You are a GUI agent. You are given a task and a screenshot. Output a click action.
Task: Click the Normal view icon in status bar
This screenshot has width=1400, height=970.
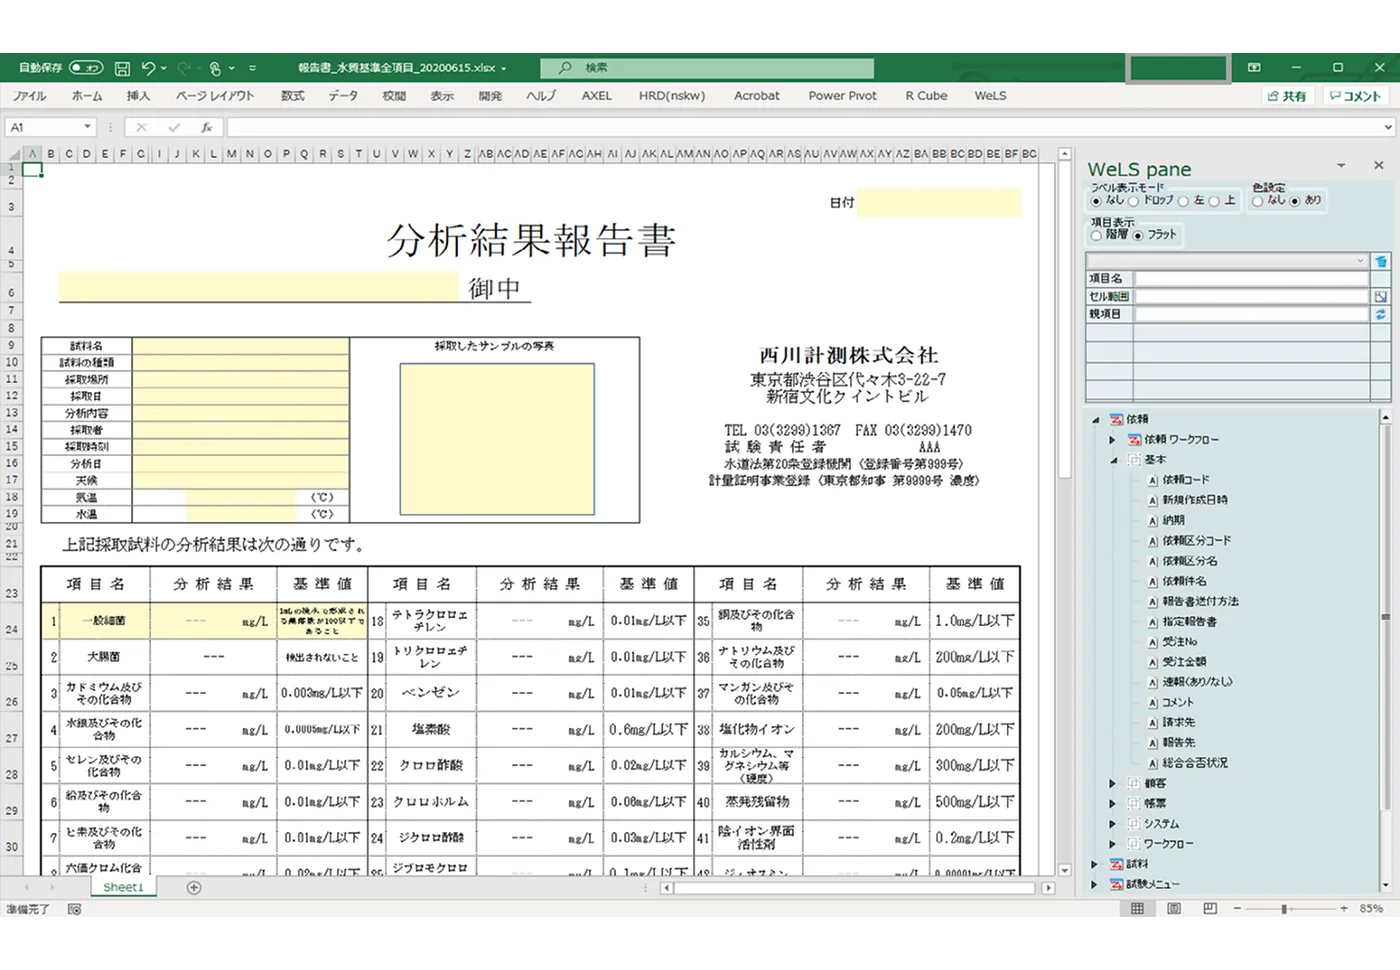coord(1137,908)
